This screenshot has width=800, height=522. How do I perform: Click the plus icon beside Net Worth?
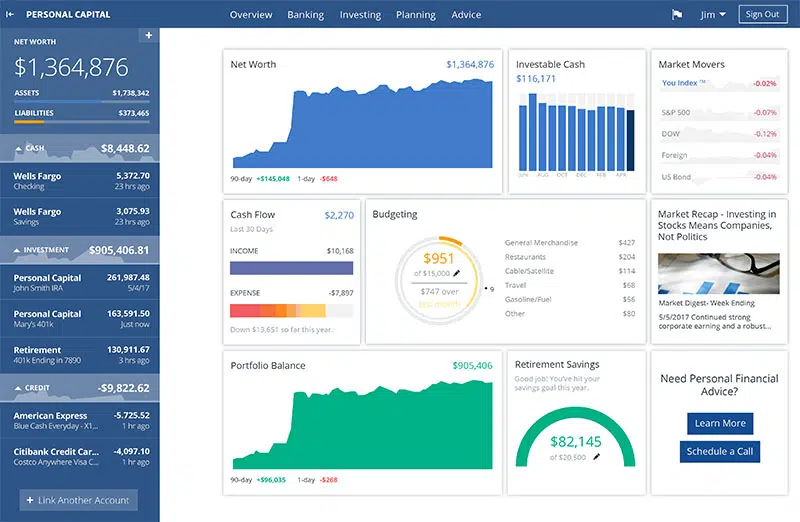click(148, 36)
